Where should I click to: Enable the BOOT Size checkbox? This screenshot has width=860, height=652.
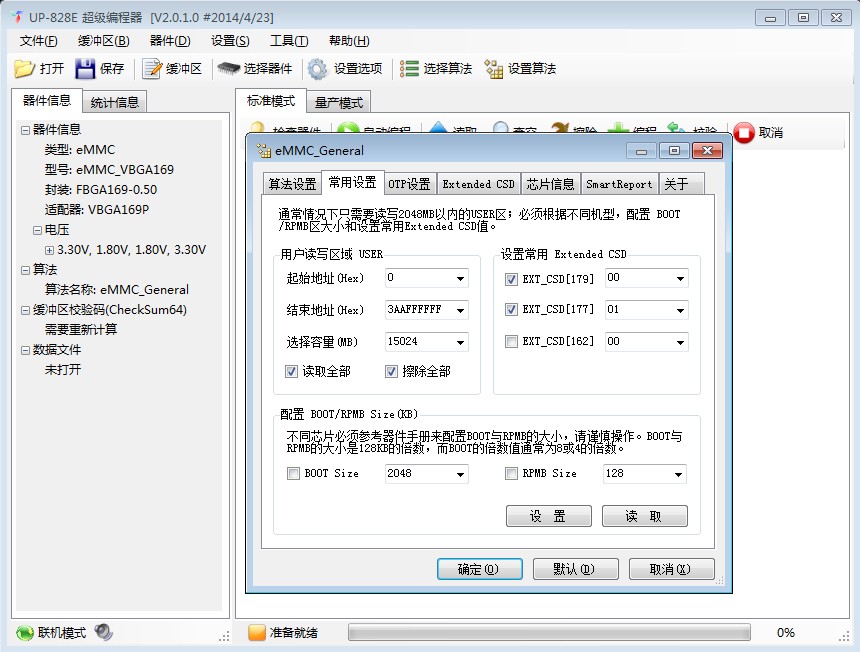293,473
